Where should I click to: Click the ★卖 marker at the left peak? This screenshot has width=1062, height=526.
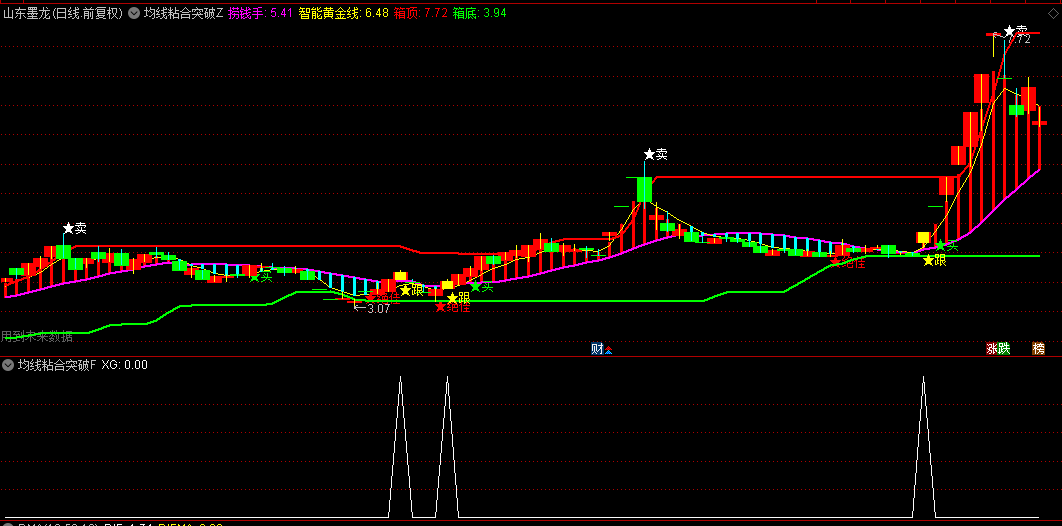pos(75,228)
